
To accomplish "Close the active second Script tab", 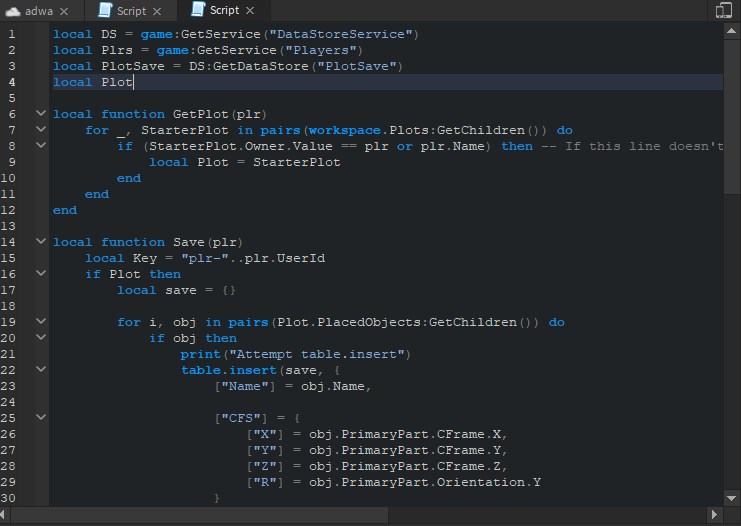I will (x=250, y=10).
